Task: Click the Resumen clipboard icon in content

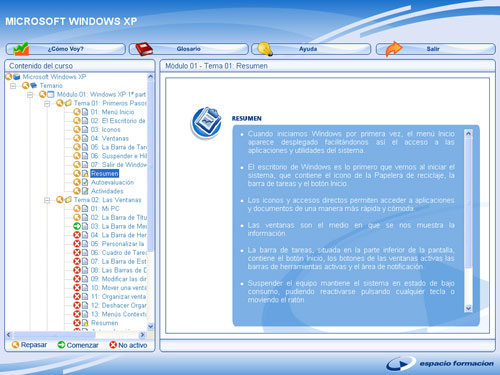Action: pos(206,123)
